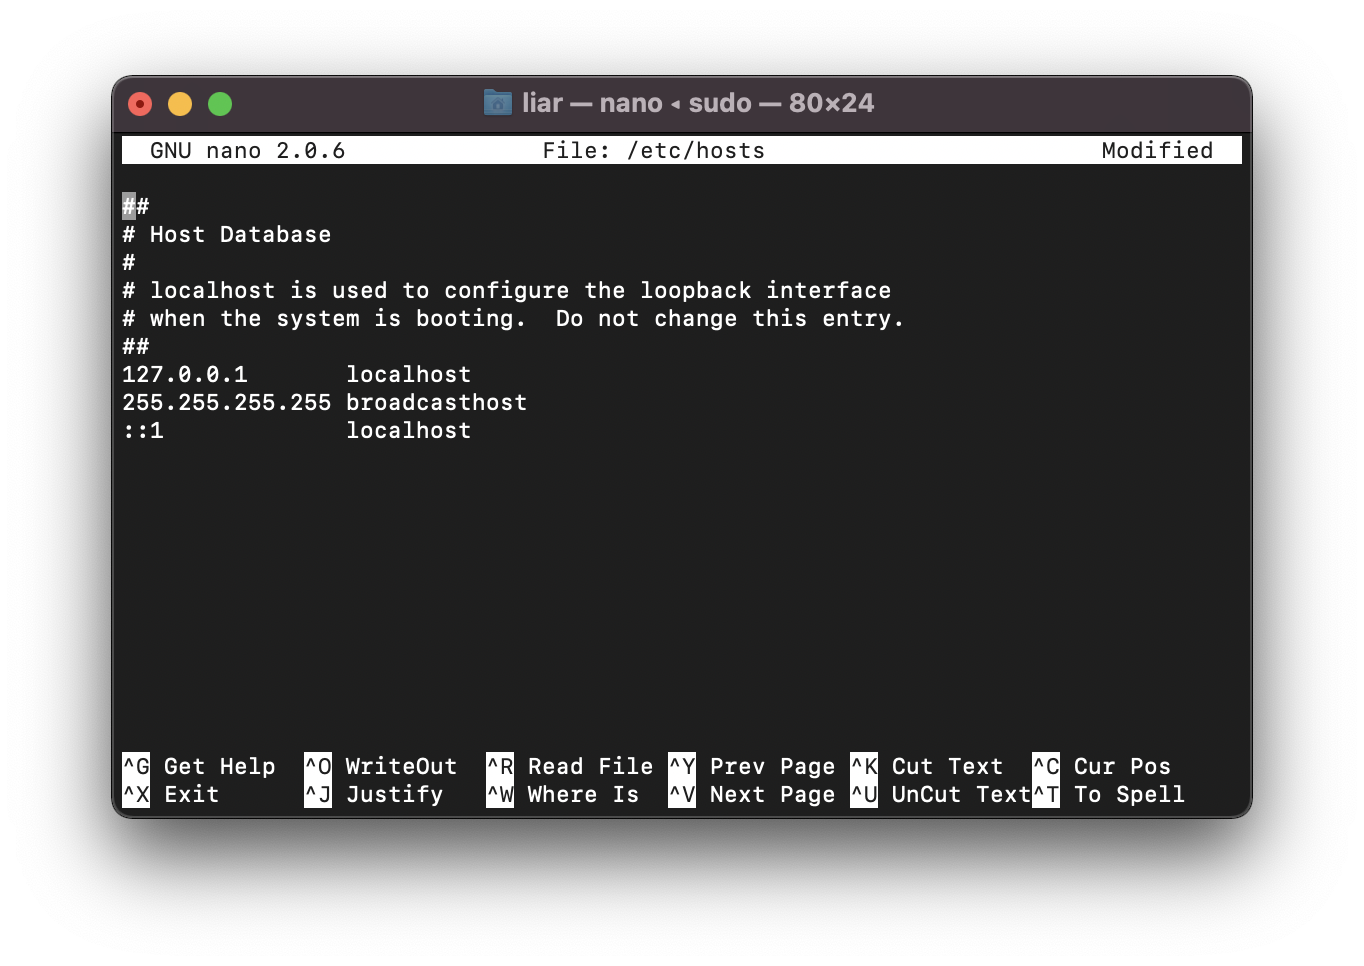Image resolution: width=1364 pixels, height=966 pixels.
Task: Click the ^X Exit shortcut
Action: (171, 794)
